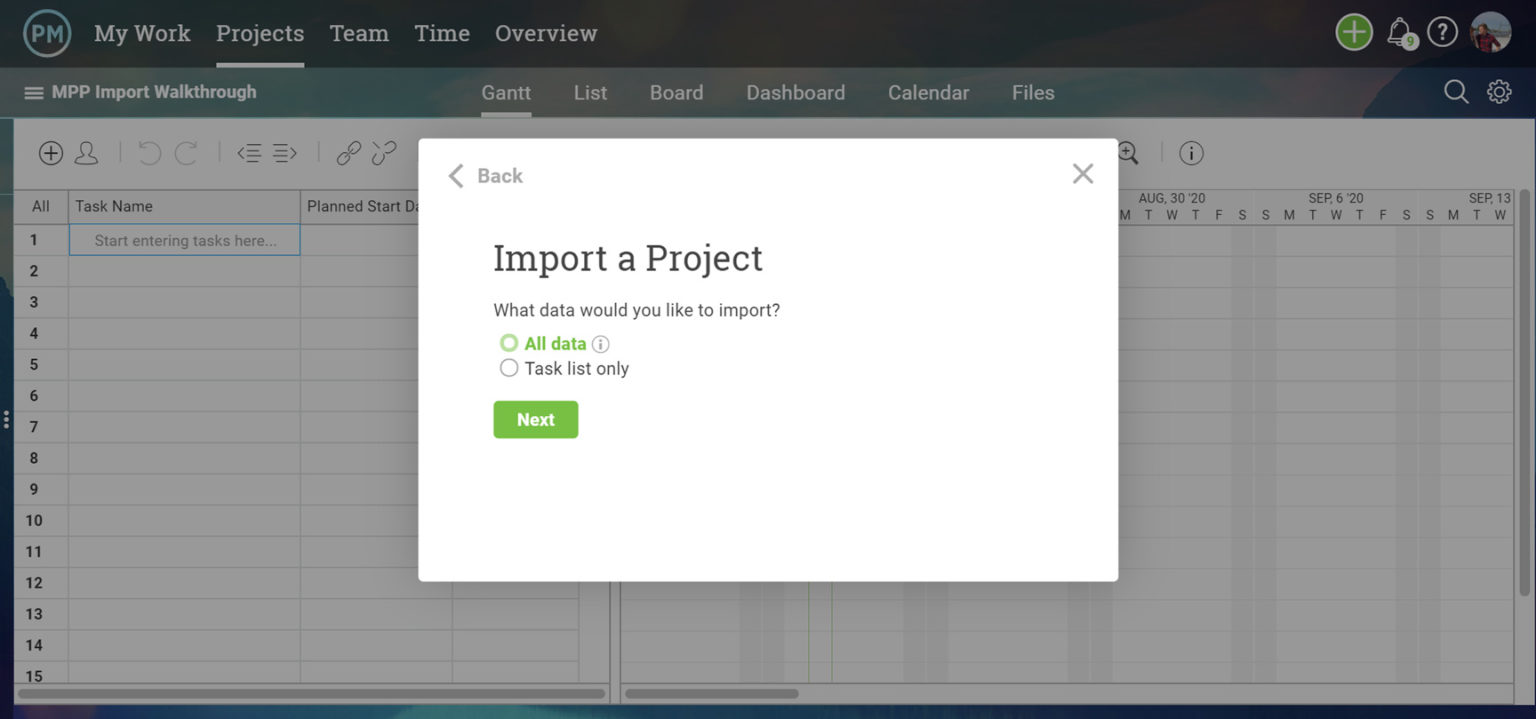Open the assign team member icon
Viewport: 1536px width, 719px height.
[87, 152]
